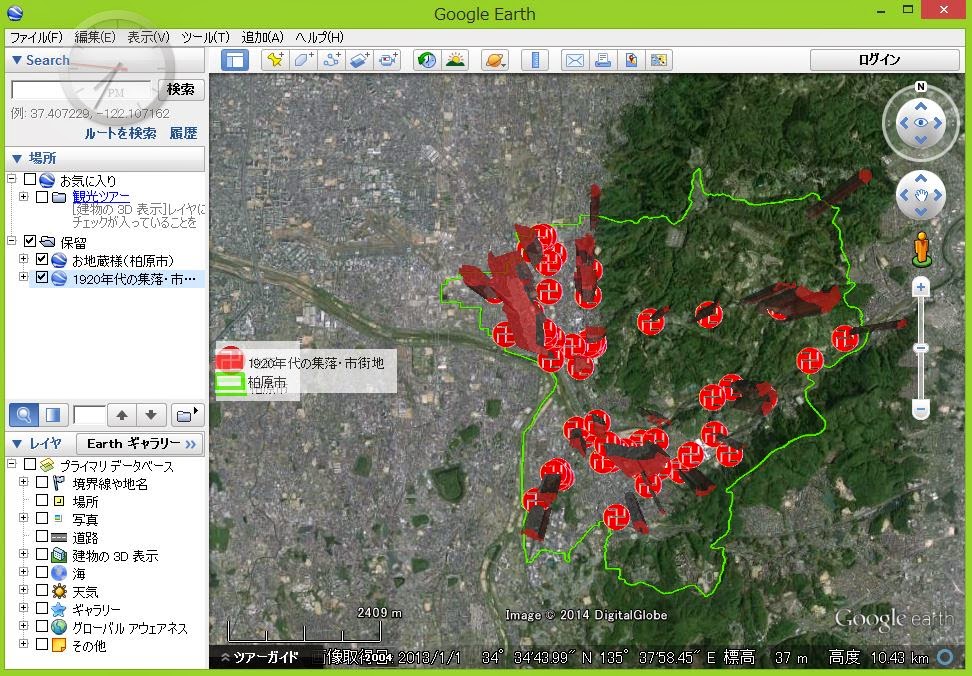Screen dimensions: 972x676
Task: Add an image overlay icon
Action: [360, 60]
